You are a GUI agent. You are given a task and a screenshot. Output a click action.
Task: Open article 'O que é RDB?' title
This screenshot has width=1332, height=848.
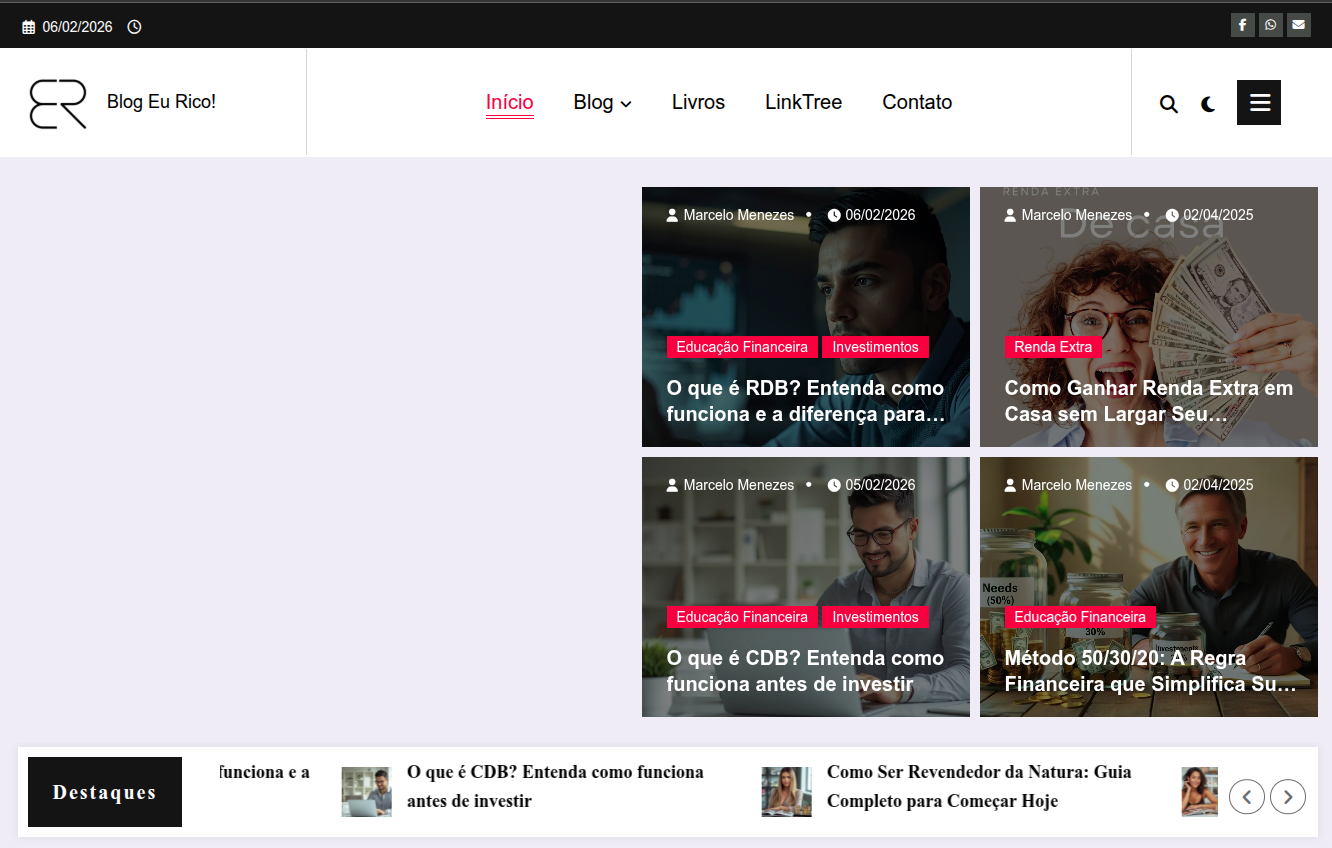click(x=805, y=400)
